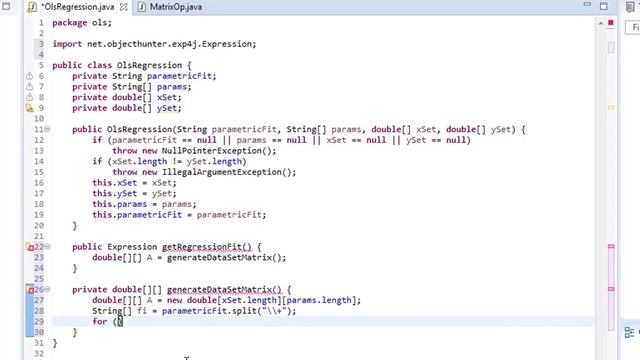
Task: Click the 'import' keyword on line 3
Action: coord(67,44)
